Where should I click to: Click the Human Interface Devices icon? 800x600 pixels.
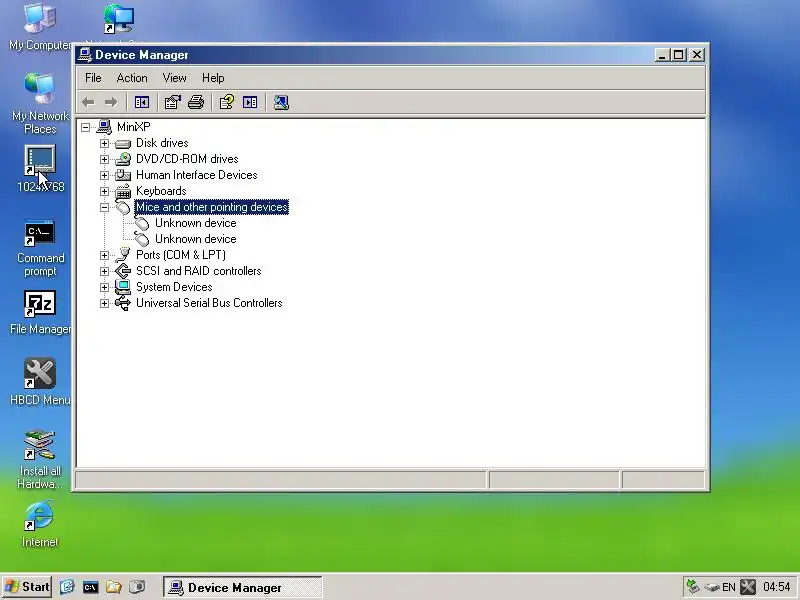(x=123, y=175)
